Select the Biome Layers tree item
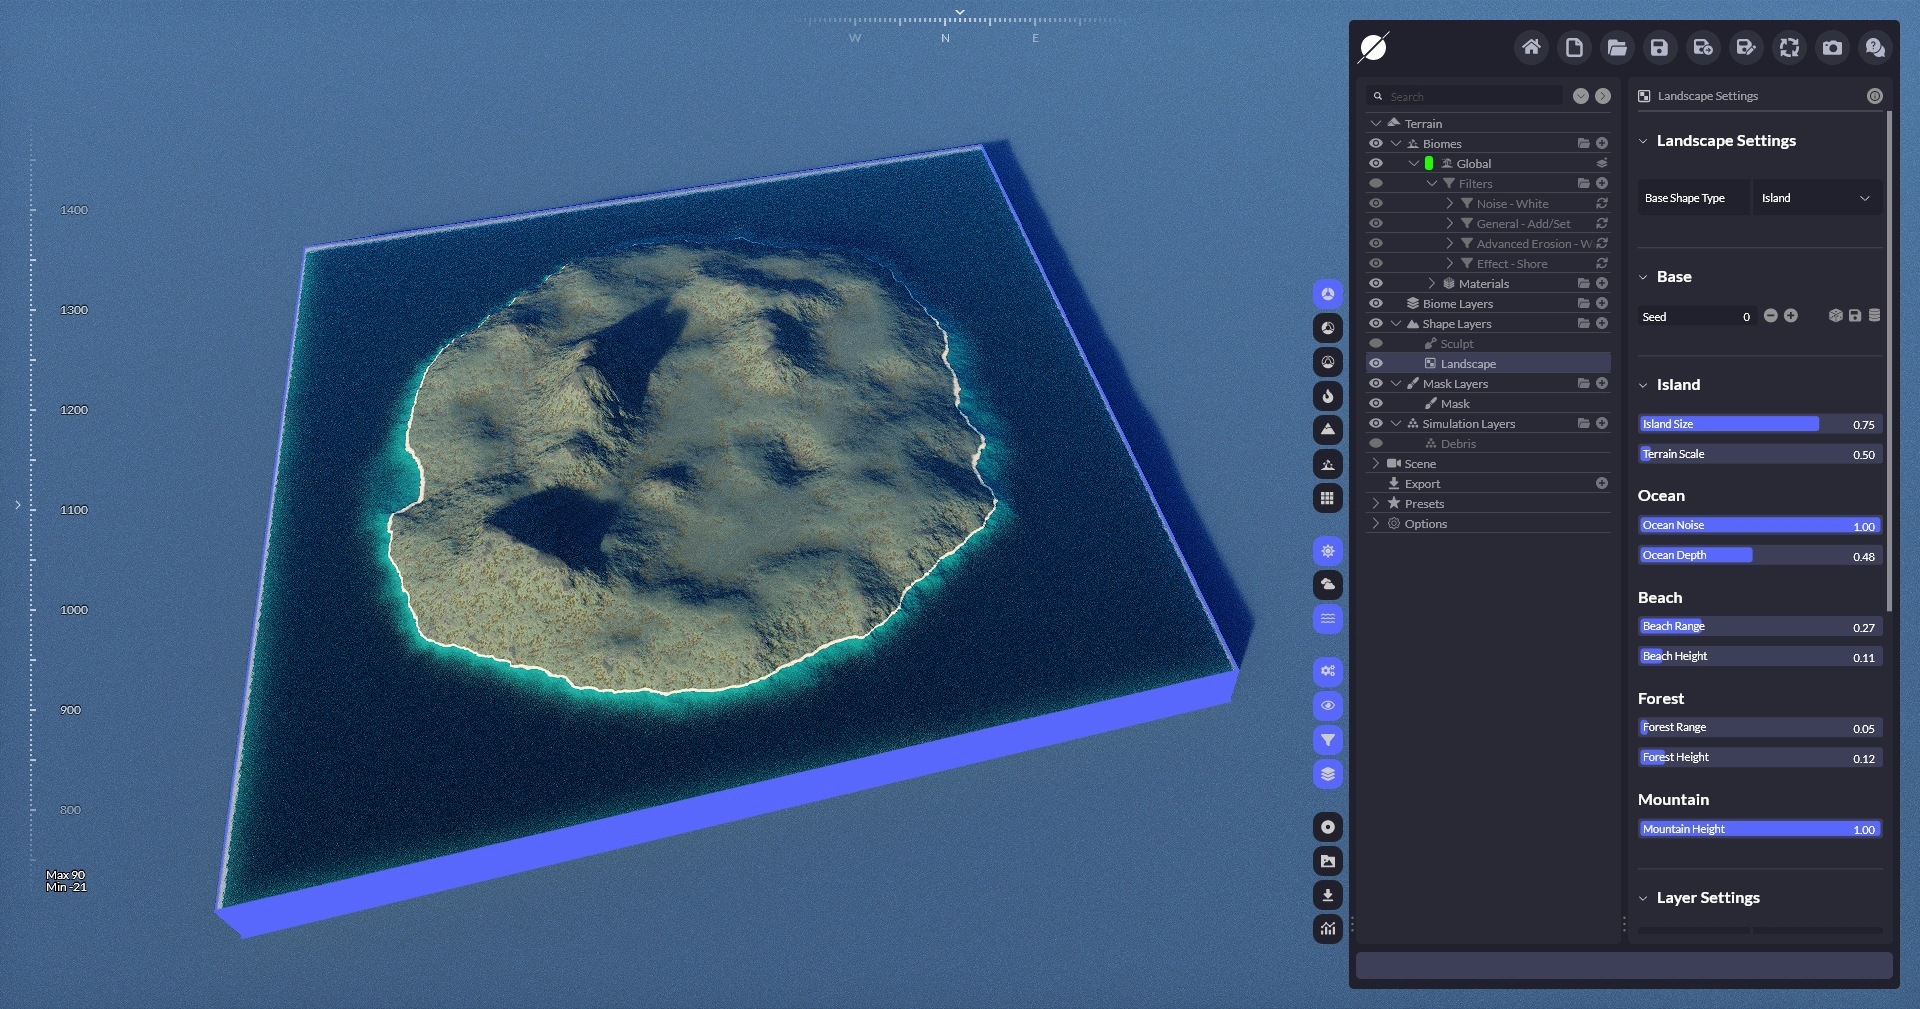Viewport: 1920px width, 1009px height. pos(1457,304)
